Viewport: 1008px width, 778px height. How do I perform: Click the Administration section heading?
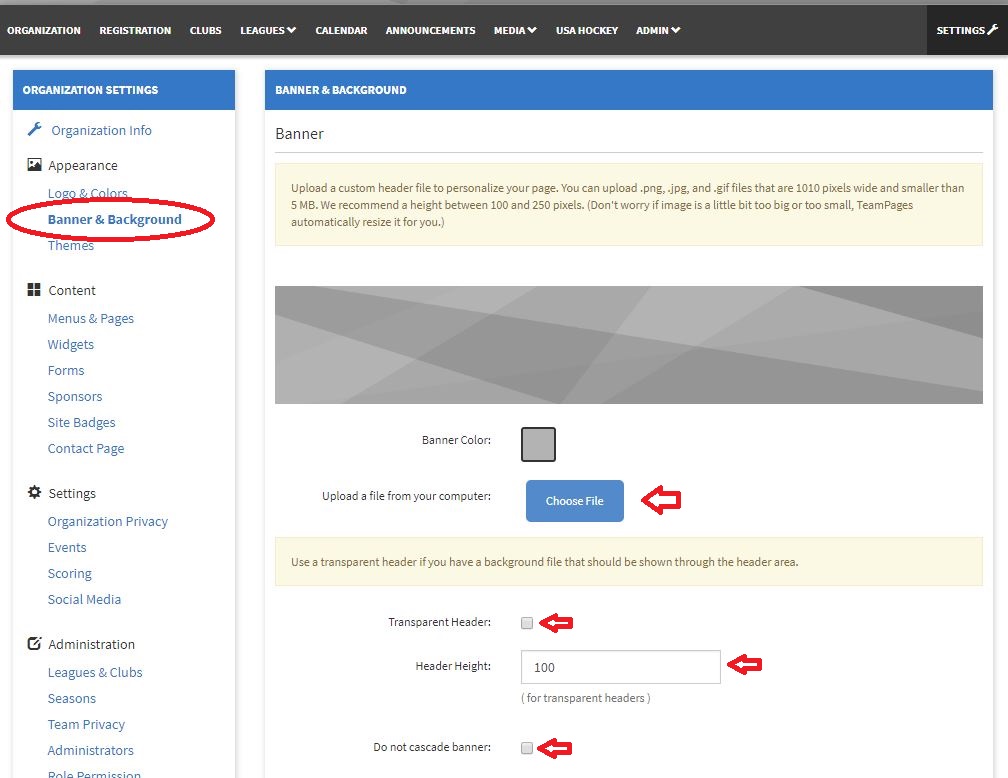pos(91,644)
